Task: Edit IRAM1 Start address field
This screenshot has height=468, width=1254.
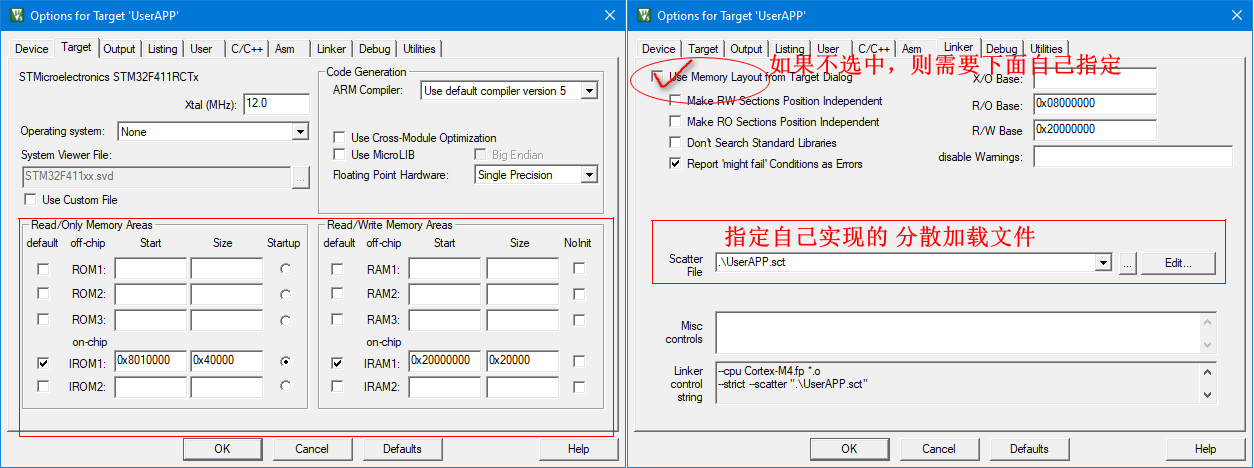Action: [x=445, y=361]
